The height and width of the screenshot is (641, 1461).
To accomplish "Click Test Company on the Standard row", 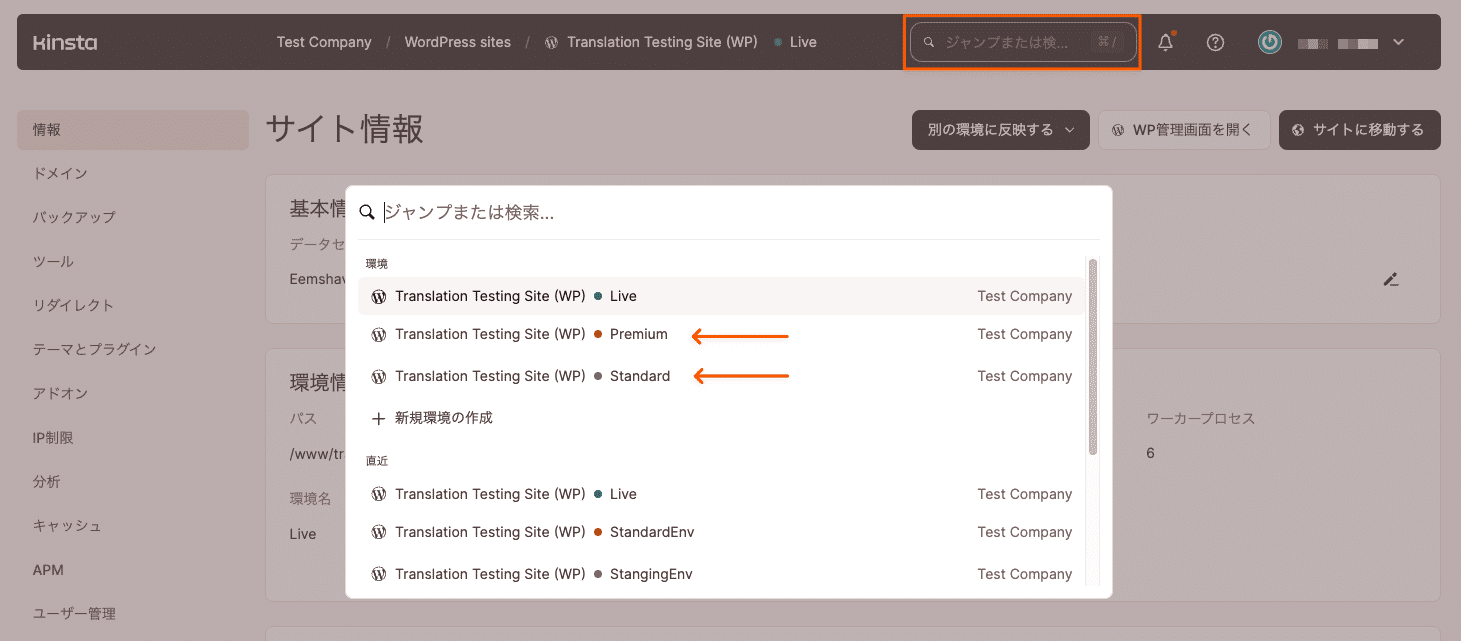I will (1025, 376).
